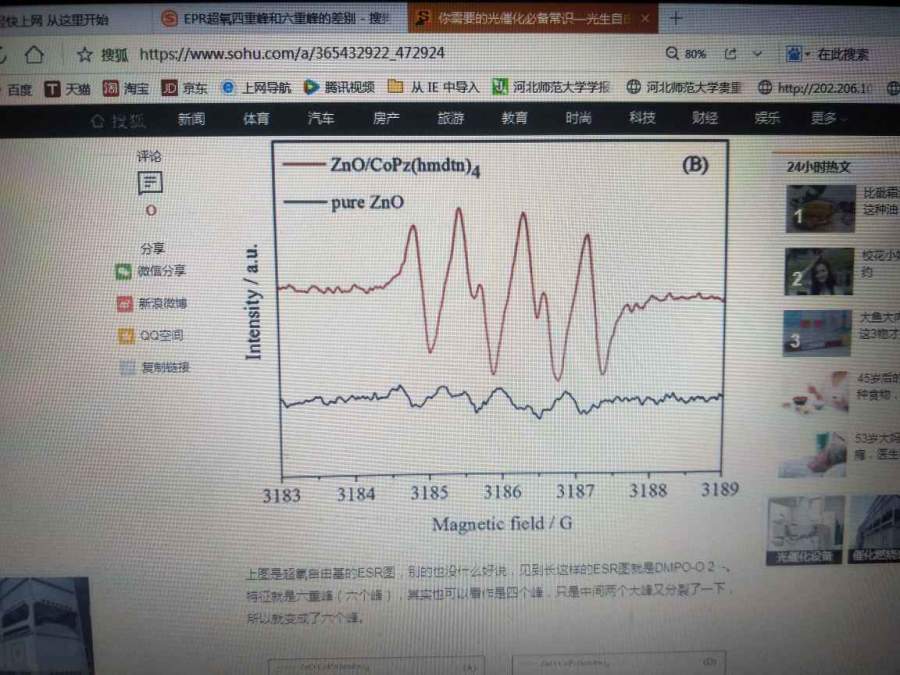Close the active 光催化 tab

tap(645, 18)
